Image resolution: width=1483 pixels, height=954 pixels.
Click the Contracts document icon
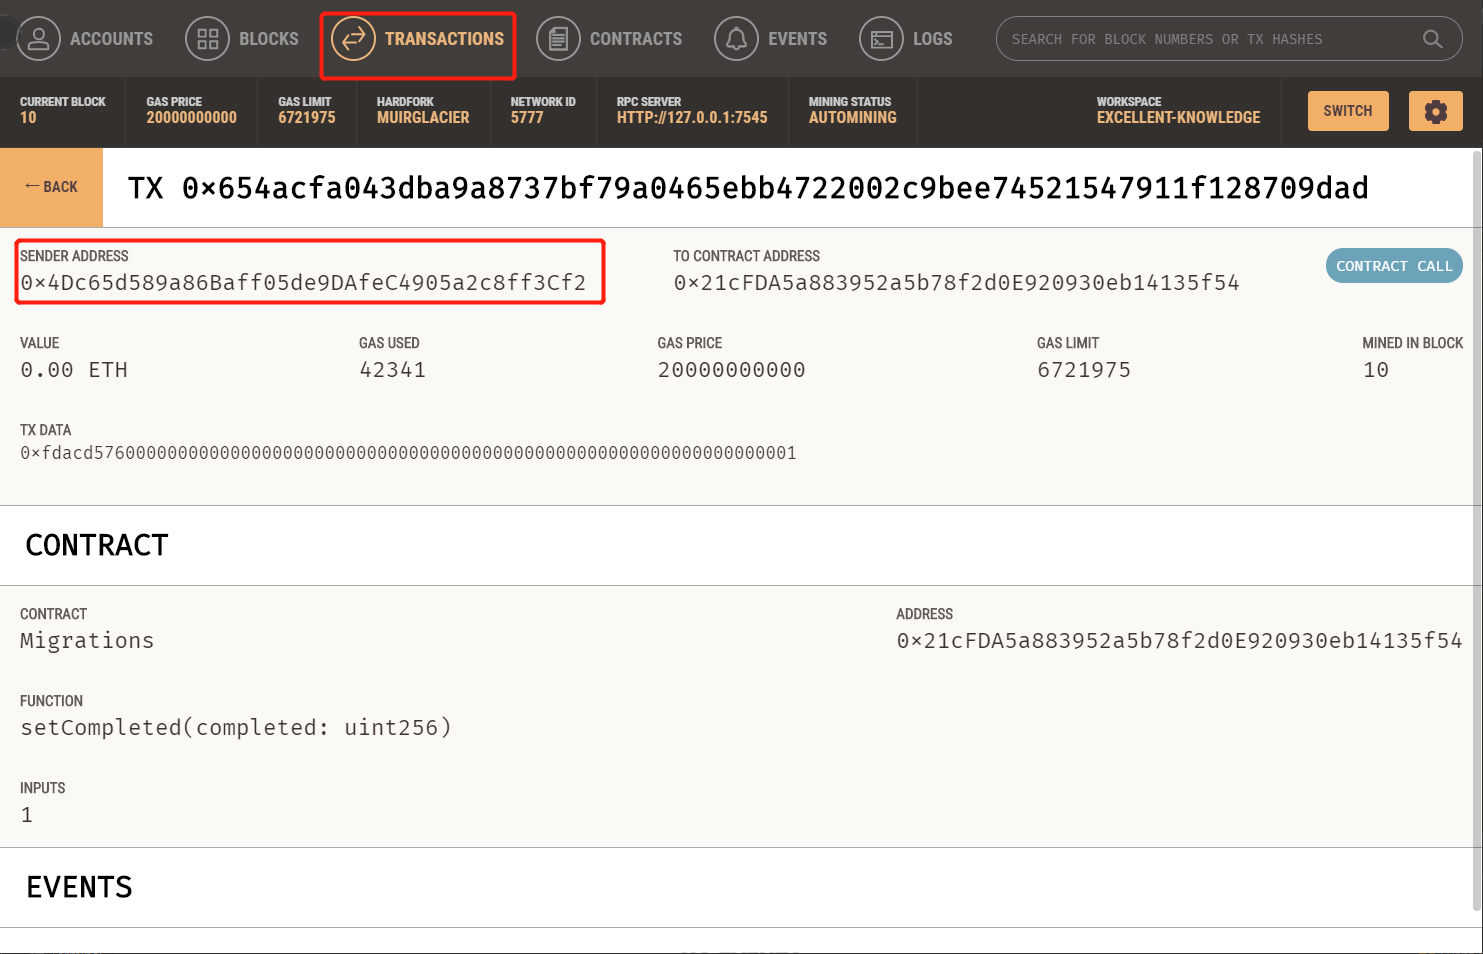[x=558, y=39]
